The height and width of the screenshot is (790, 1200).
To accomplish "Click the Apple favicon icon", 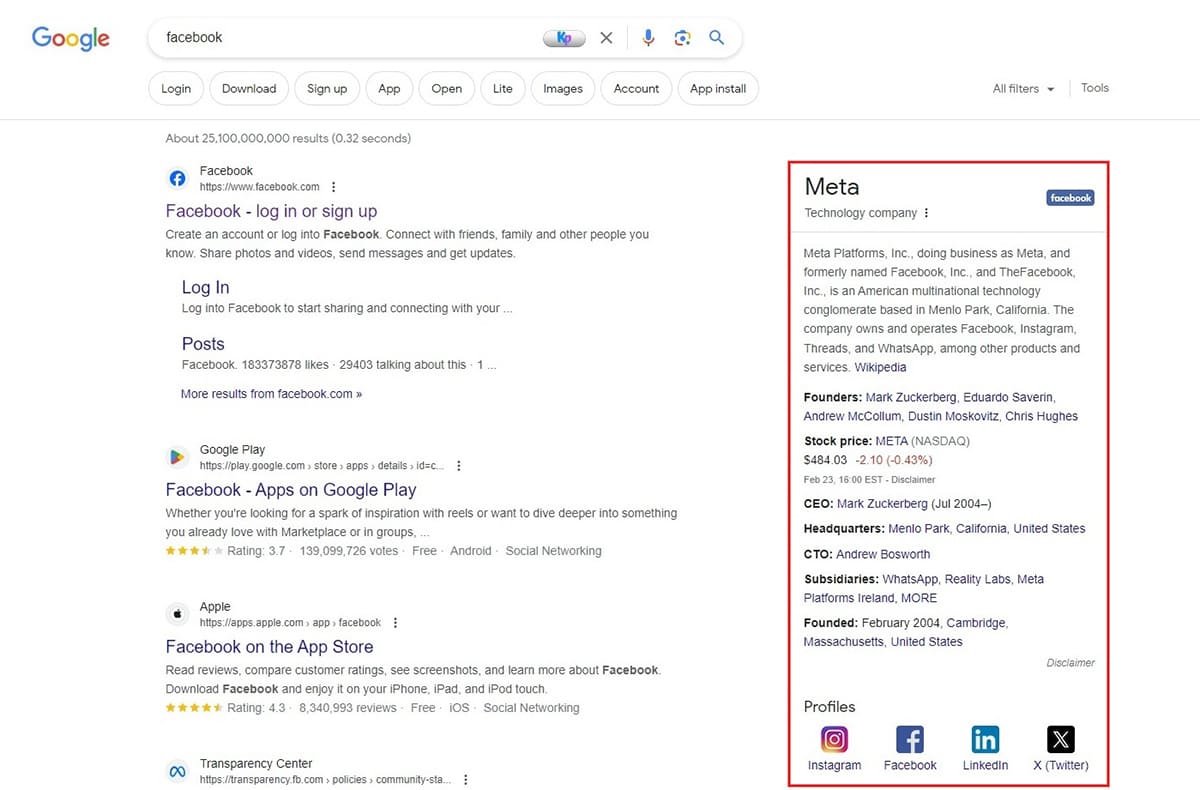I will tap(177, 614).
